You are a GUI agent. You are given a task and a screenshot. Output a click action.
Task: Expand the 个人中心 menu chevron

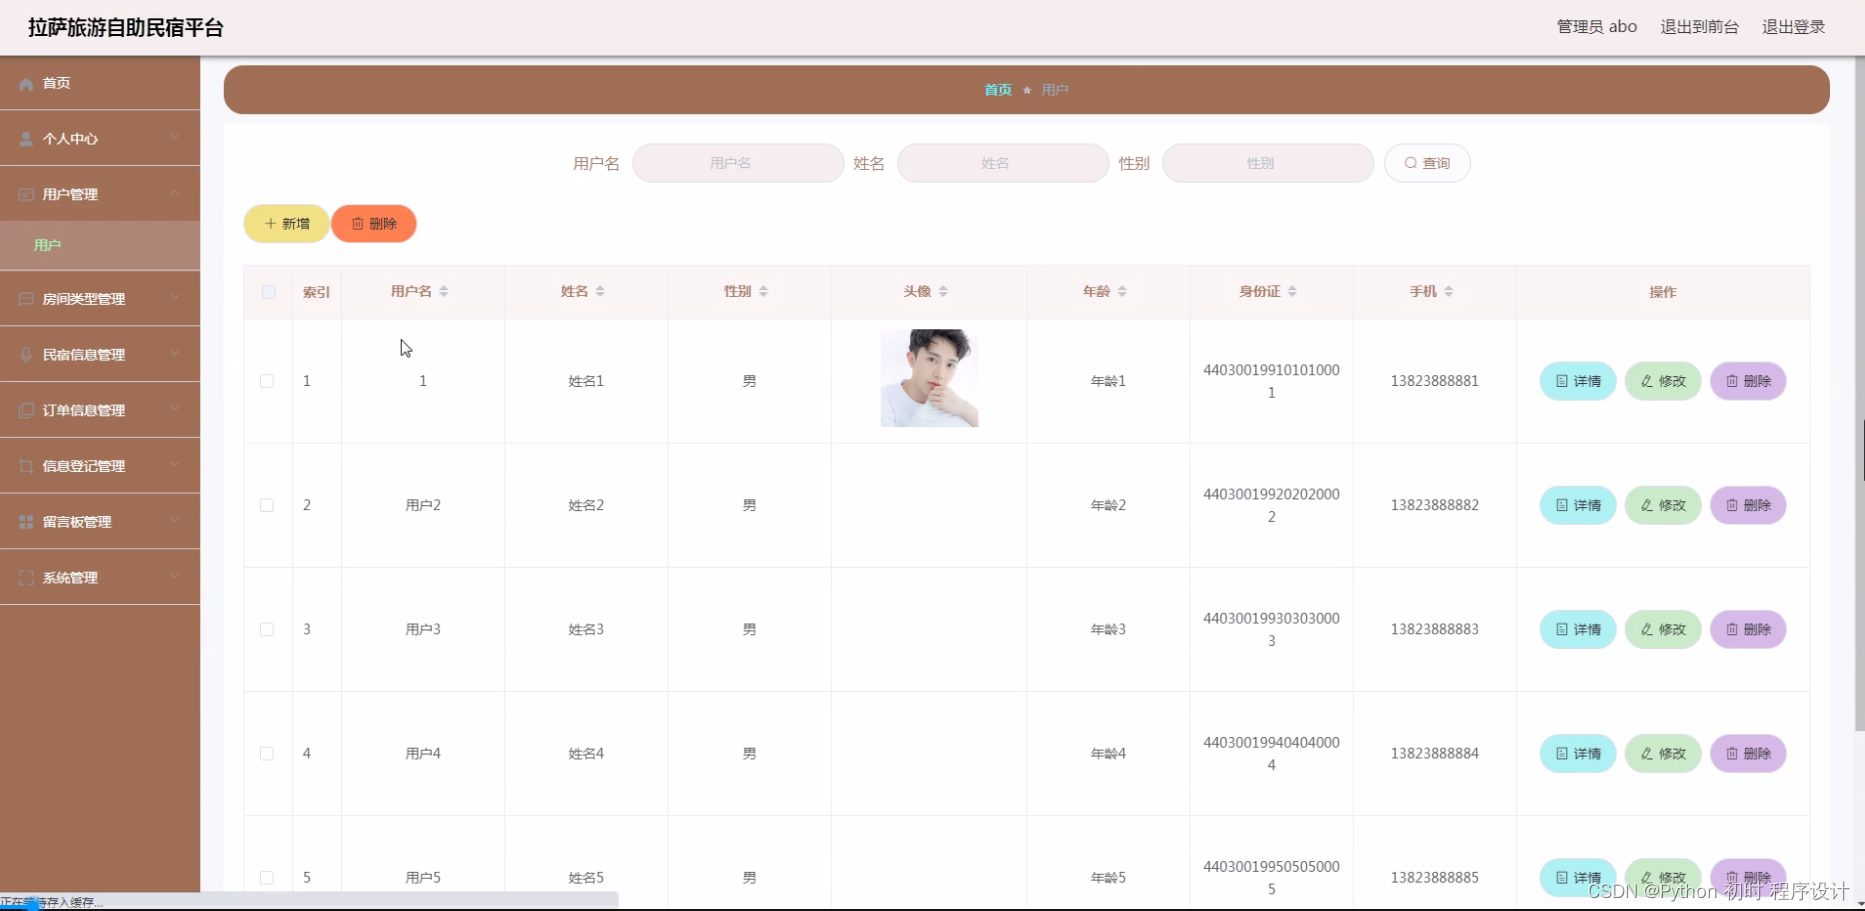pyautogui.click(x=175, y=138)
